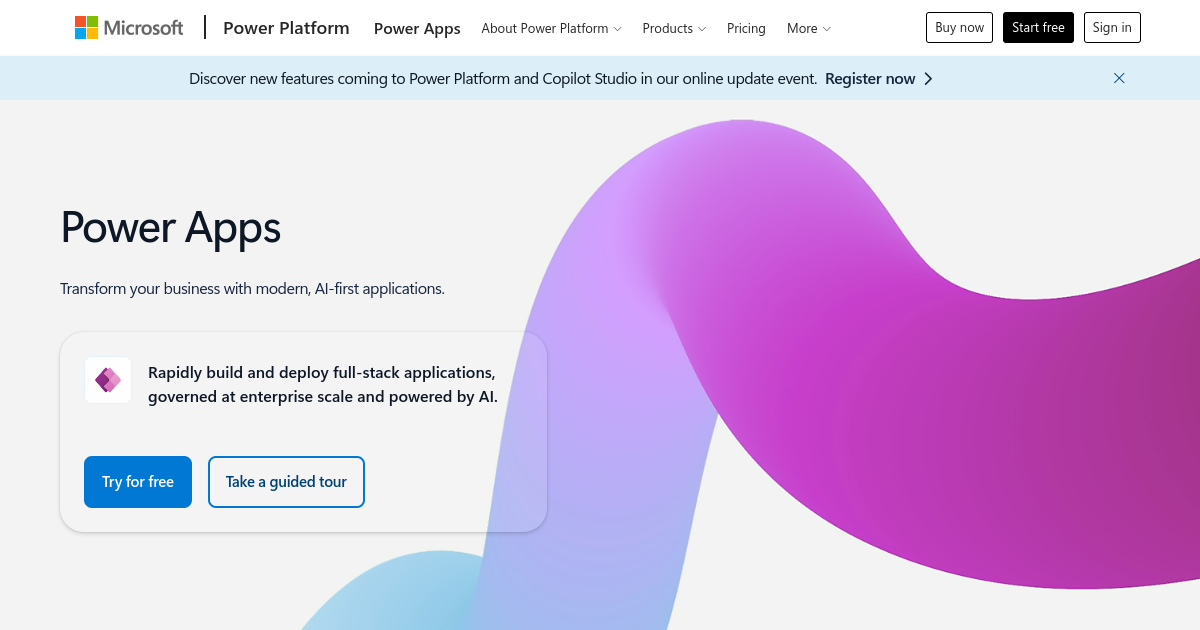The height and width of the screenshot is (630, 1200).
Task: Click the Power Apps main heading
Action: [171, 227]
